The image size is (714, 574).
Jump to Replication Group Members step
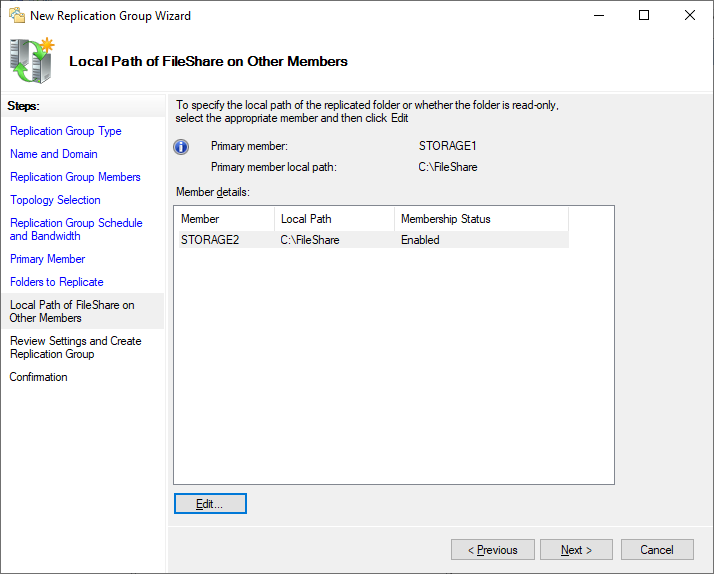coord(75,177)
